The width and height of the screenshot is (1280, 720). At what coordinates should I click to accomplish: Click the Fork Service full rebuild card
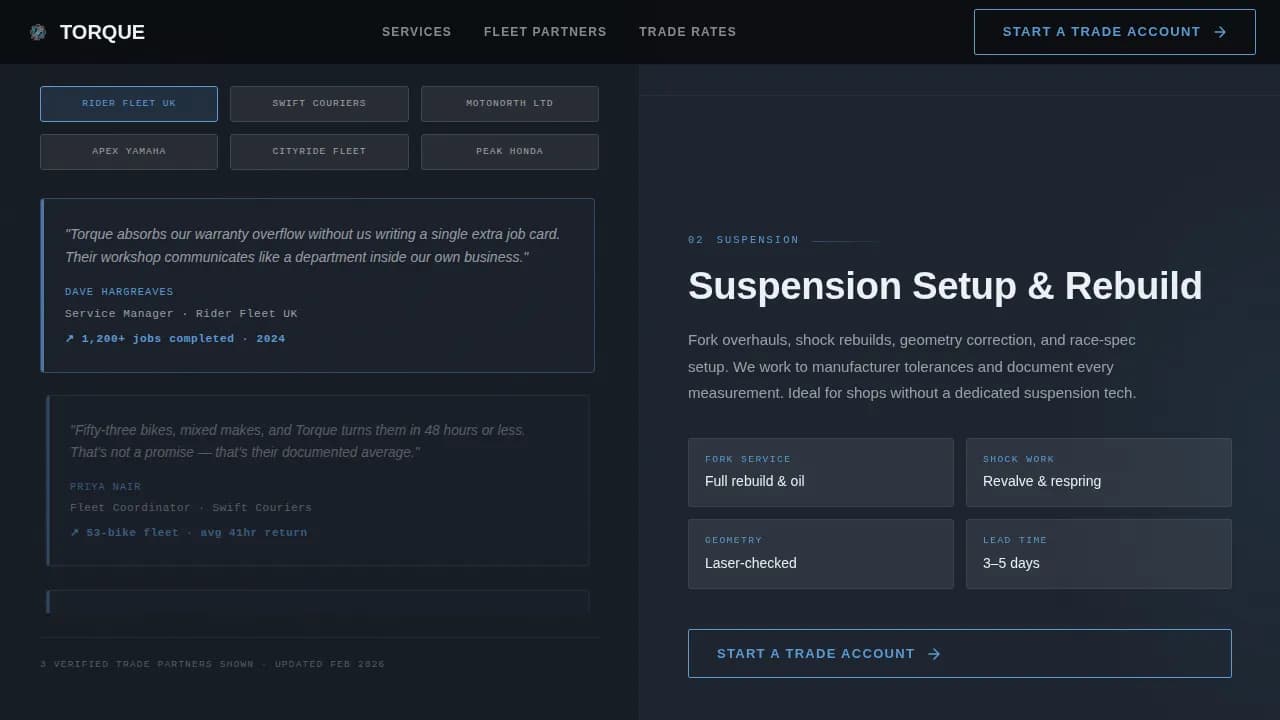pos(820,472)
